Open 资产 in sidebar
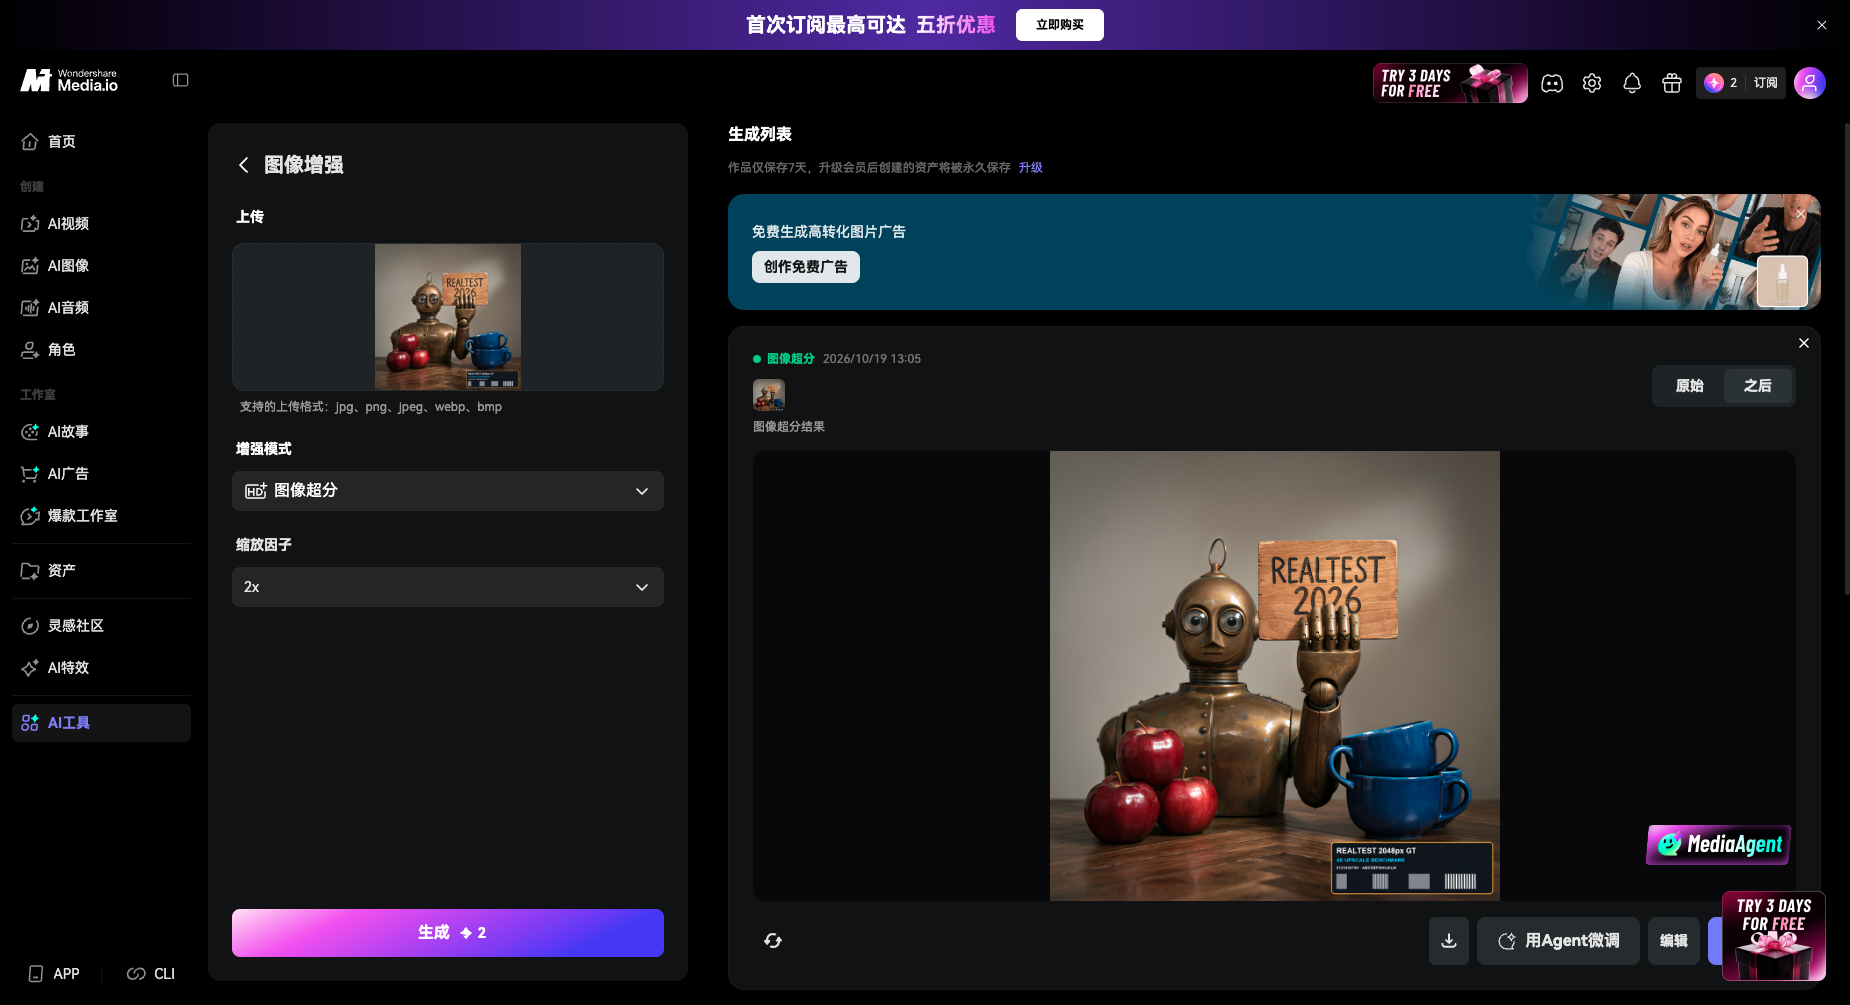 pos(101,571)
